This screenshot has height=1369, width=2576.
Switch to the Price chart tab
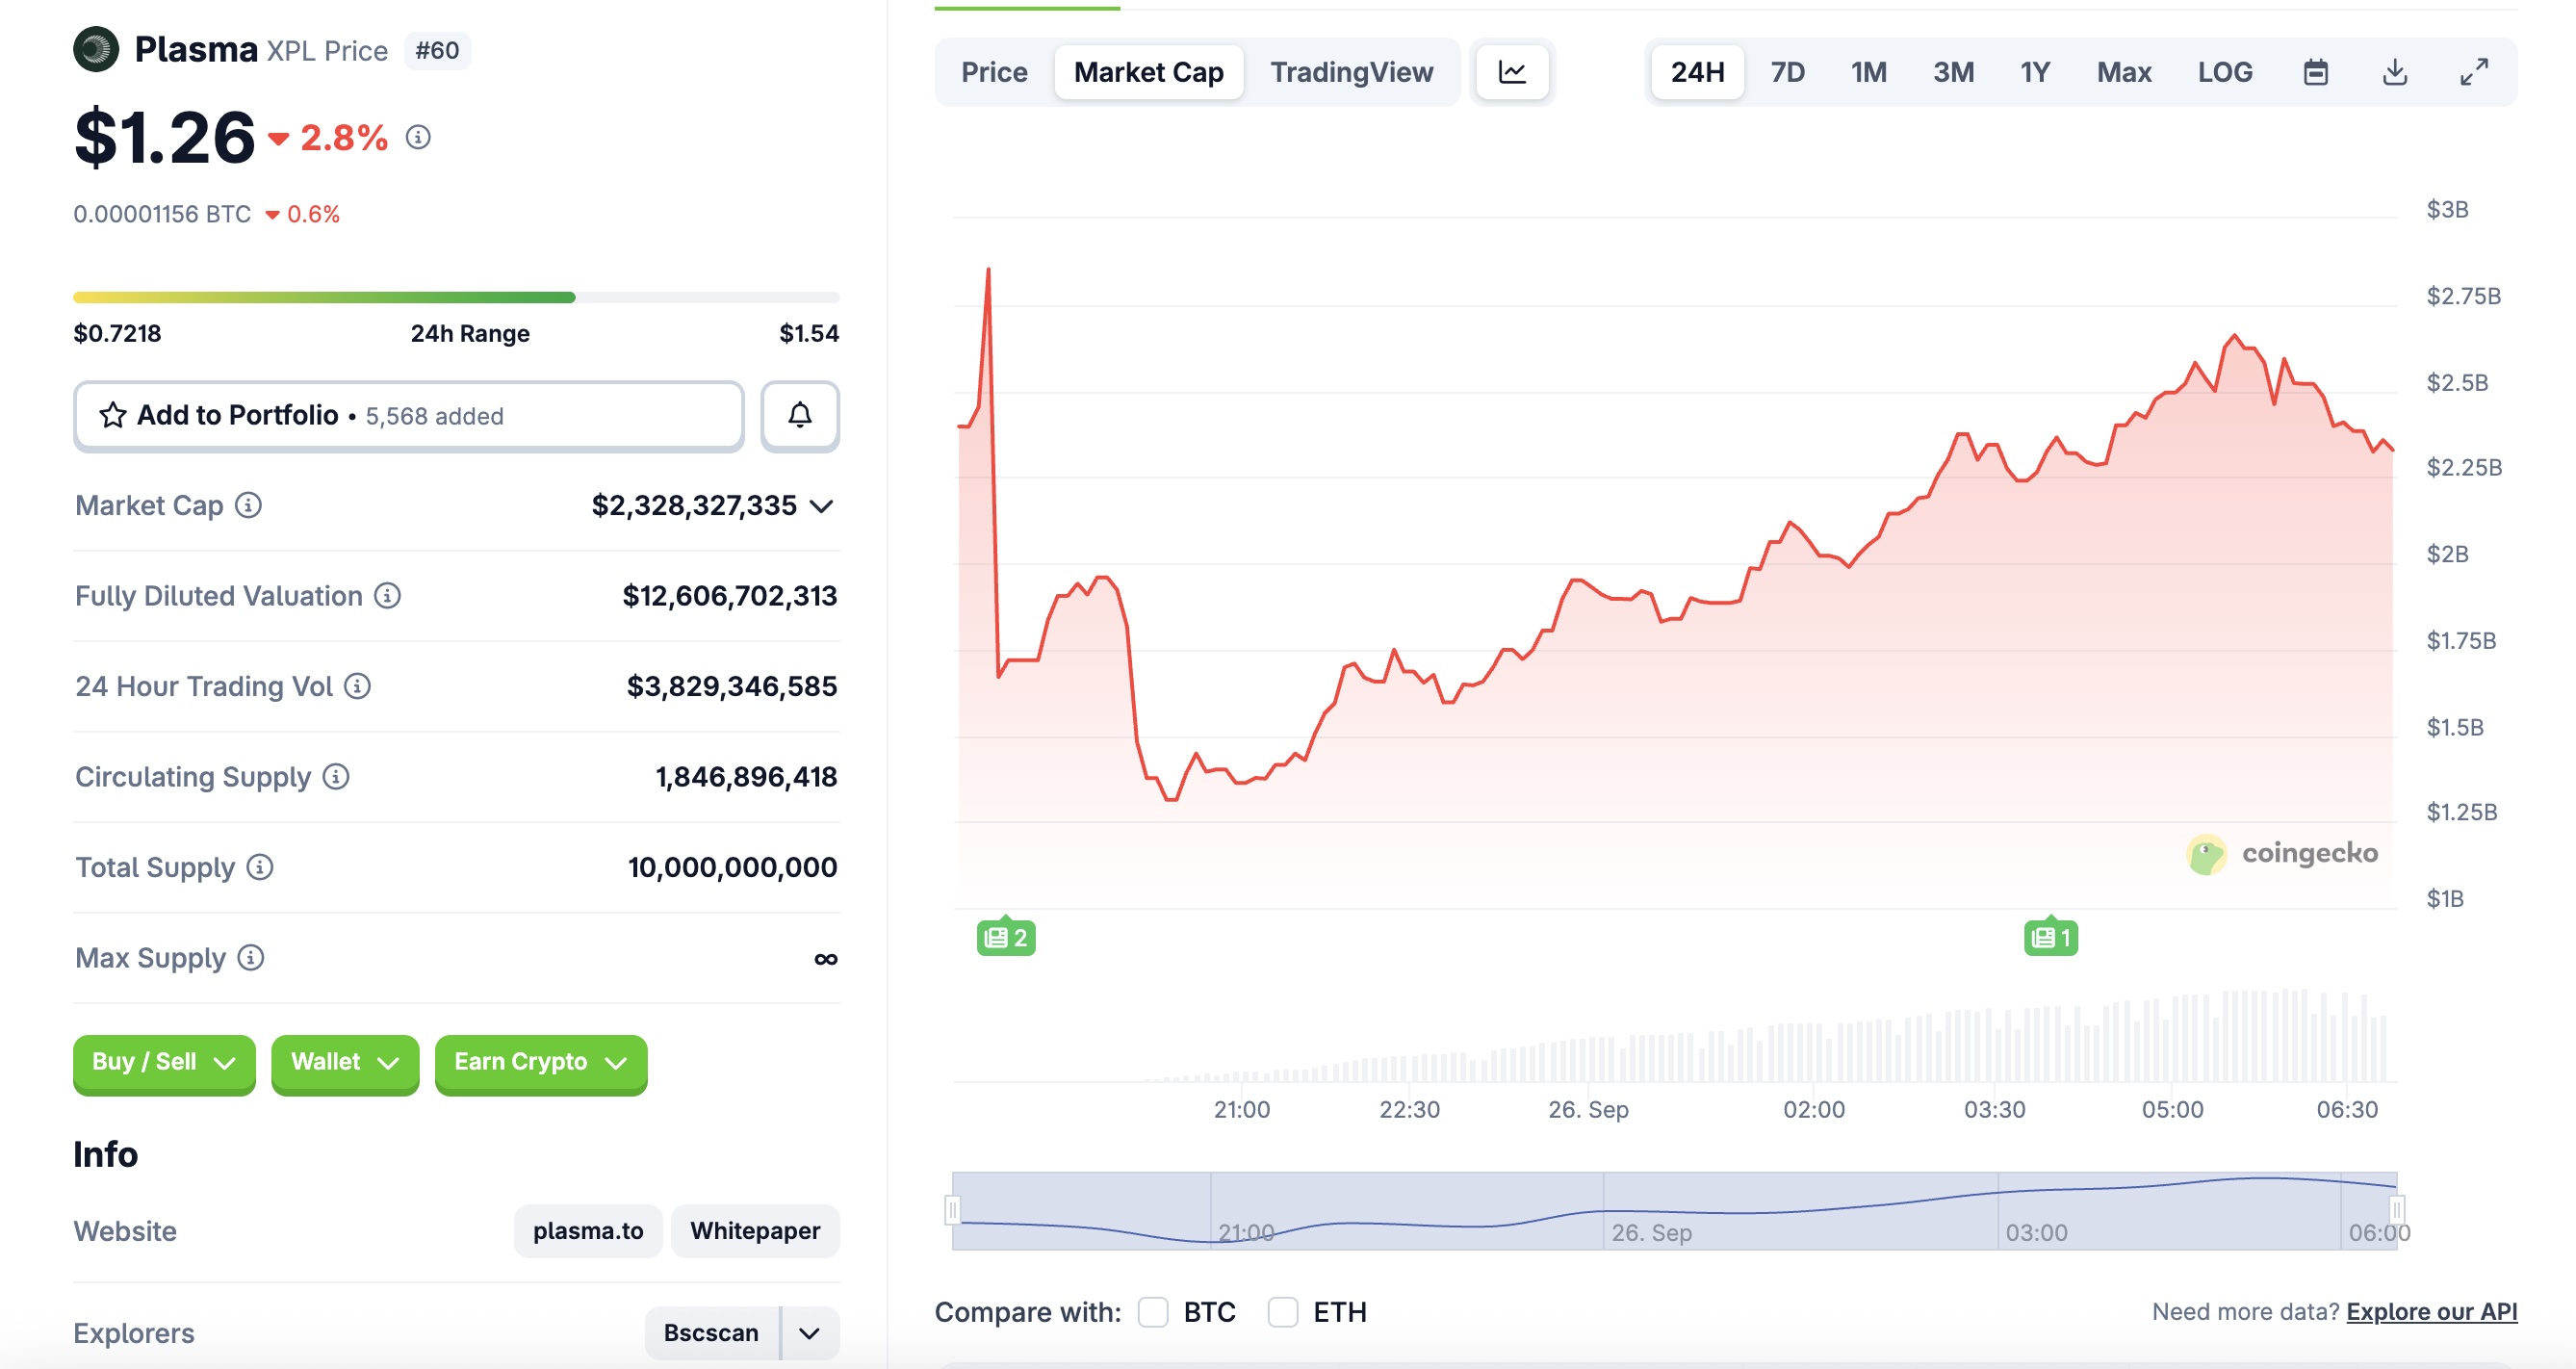tap(994, 72)
